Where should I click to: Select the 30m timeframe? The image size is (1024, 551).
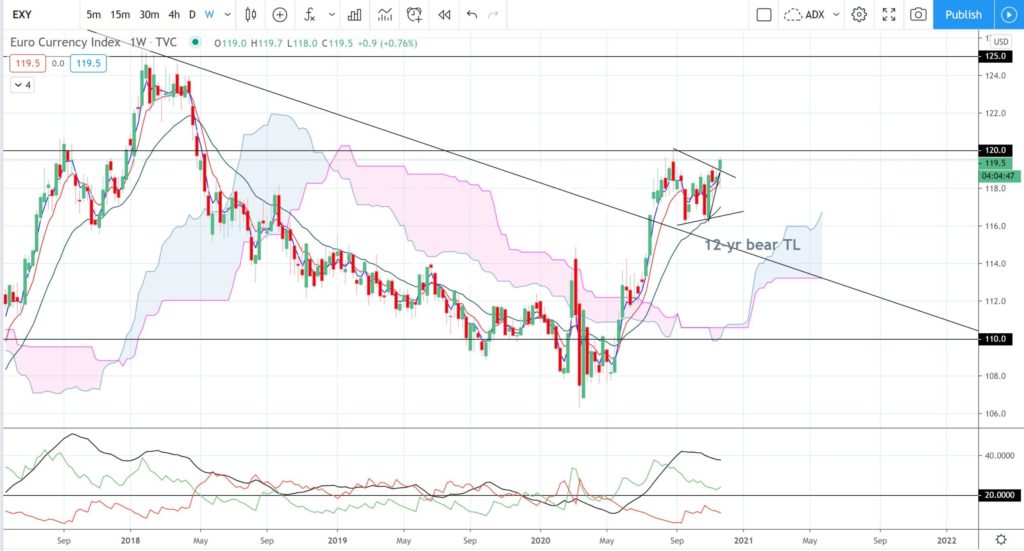[x=149, y=14]
